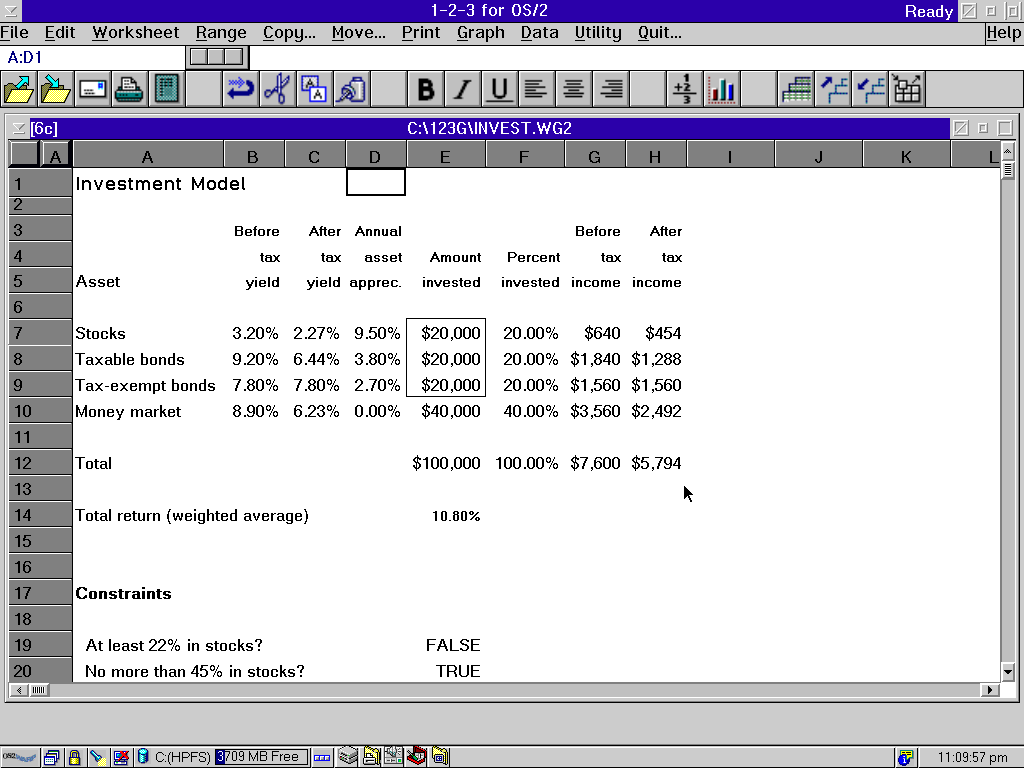Open the OS/2 Warp launch menu
Viewport: 1024px width, 768px height.
click(x=20, y=757)
